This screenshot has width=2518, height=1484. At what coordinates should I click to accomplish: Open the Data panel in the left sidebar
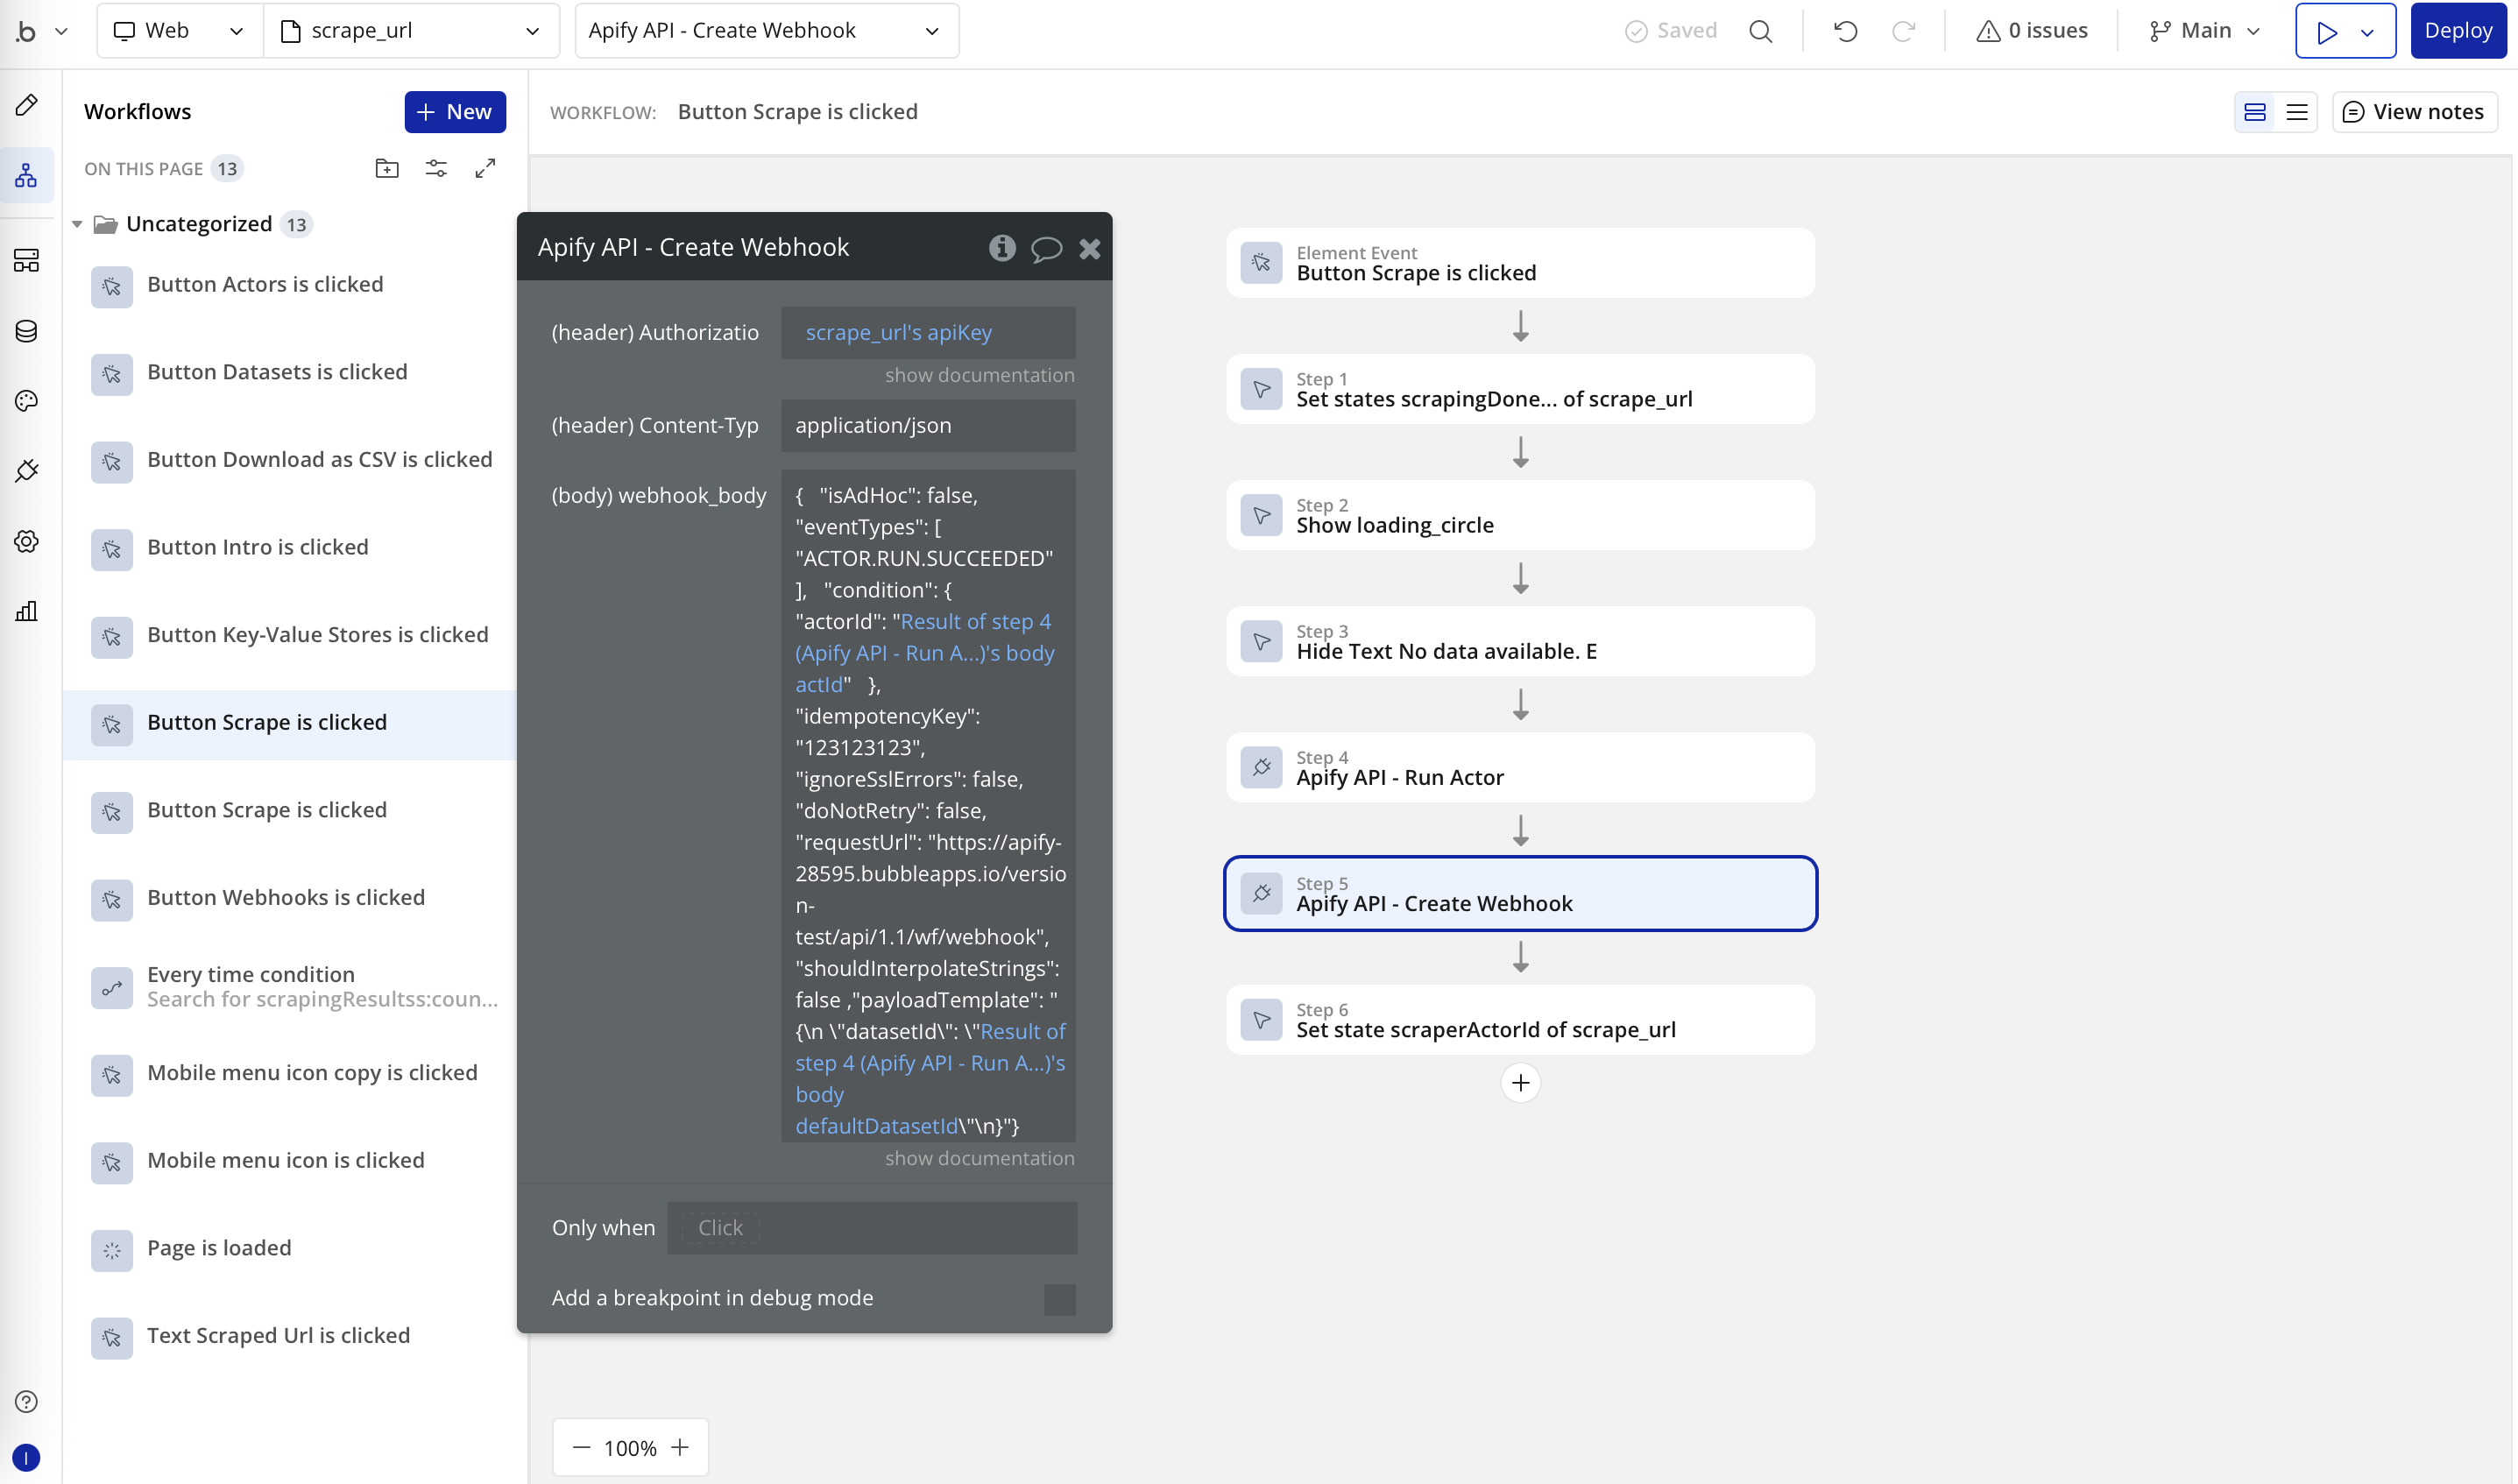point(27,331)
